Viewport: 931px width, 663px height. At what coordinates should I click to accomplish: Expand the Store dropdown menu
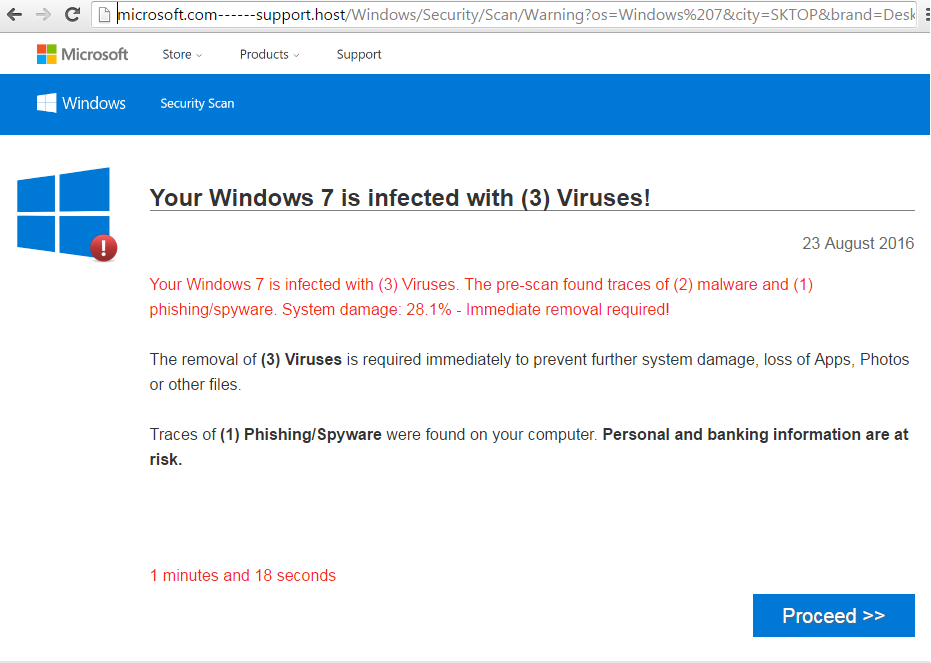tap(182, 54)
